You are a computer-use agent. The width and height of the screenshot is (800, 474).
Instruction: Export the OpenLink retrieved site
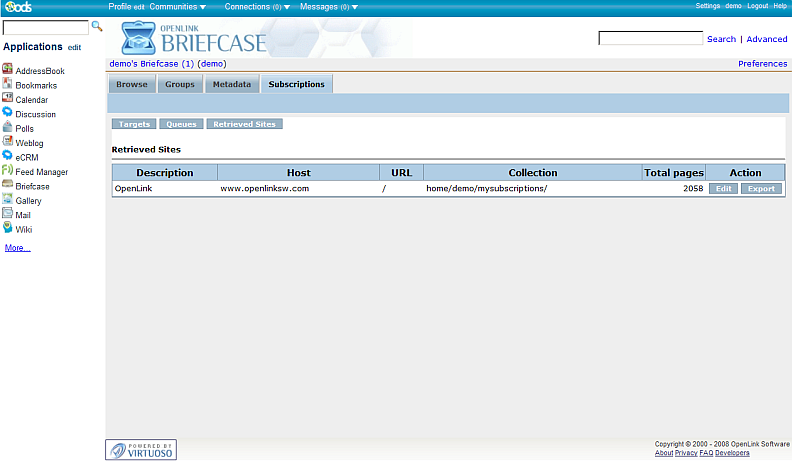(x=761, y=188)
